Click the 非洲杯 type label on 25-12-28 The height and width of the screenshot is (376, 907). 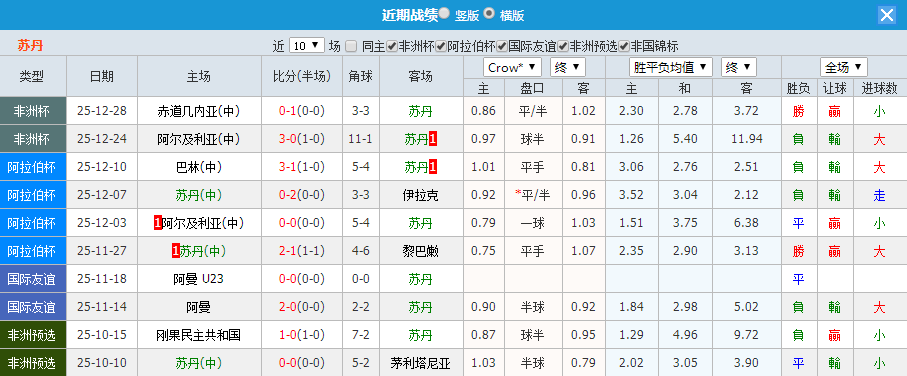point(32,111)
